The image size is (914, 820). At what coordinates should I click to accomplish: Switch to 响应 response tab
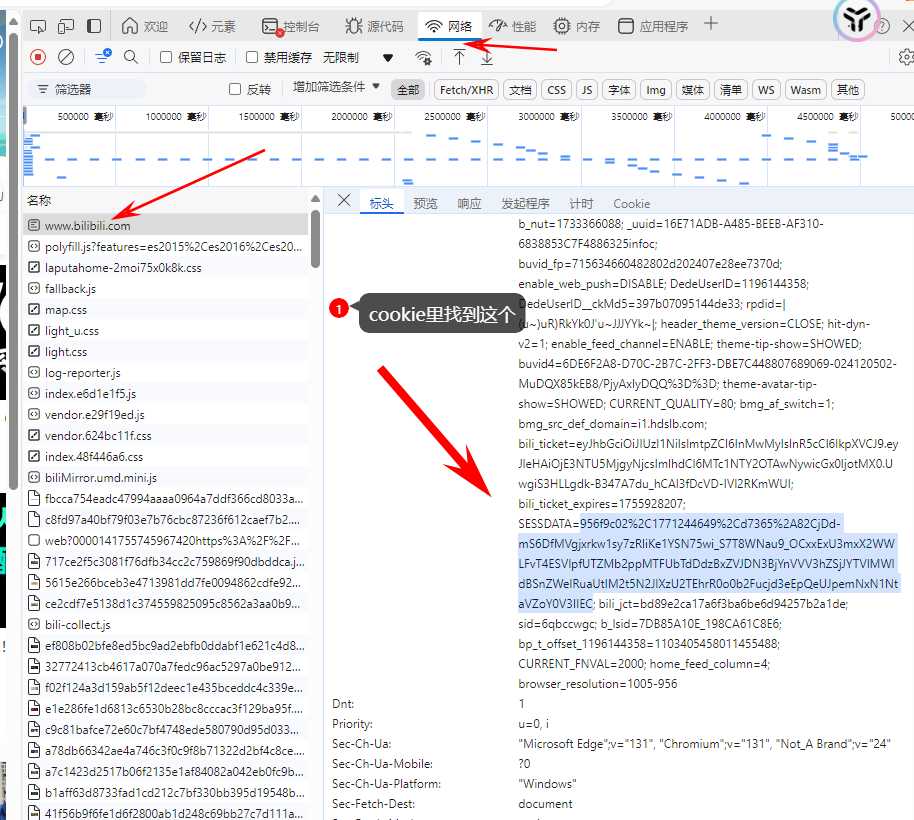click(469, 203)
